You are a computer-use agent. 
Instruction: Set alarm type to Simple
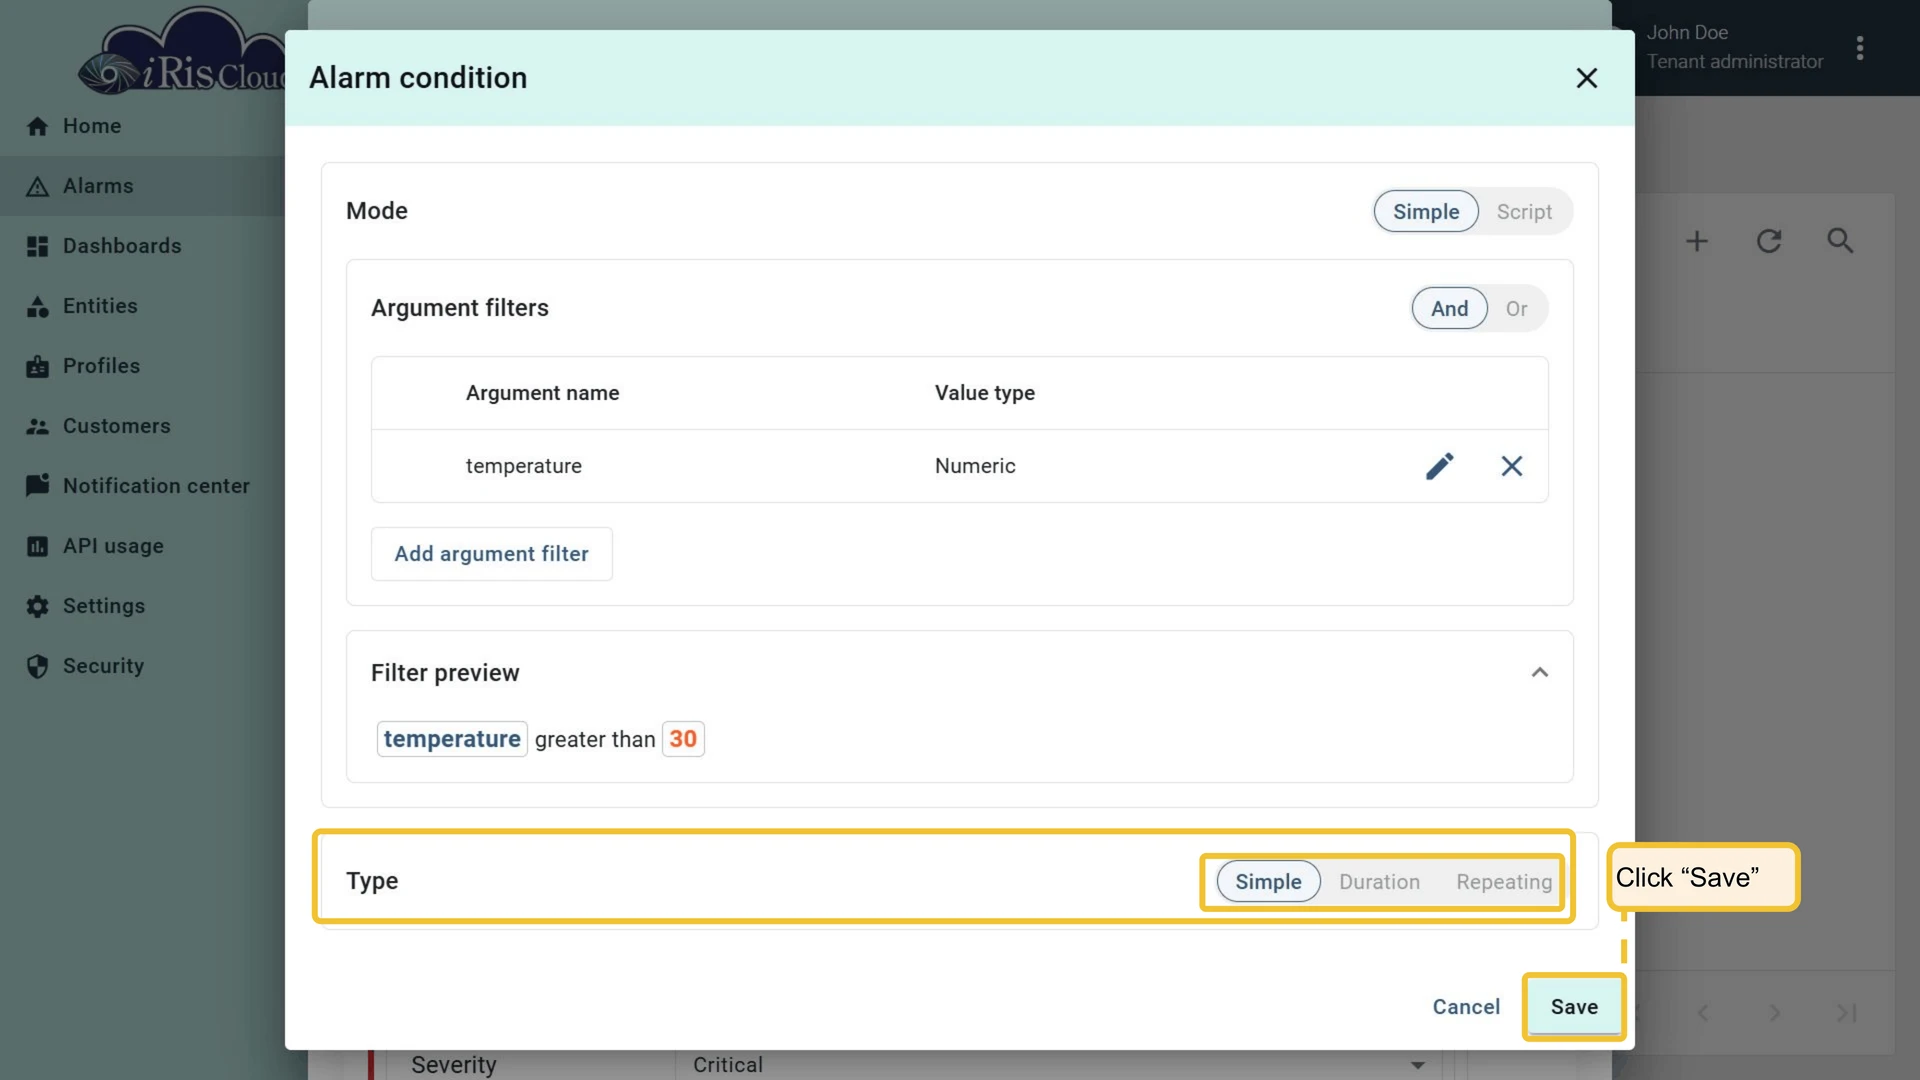point(1268,882)
